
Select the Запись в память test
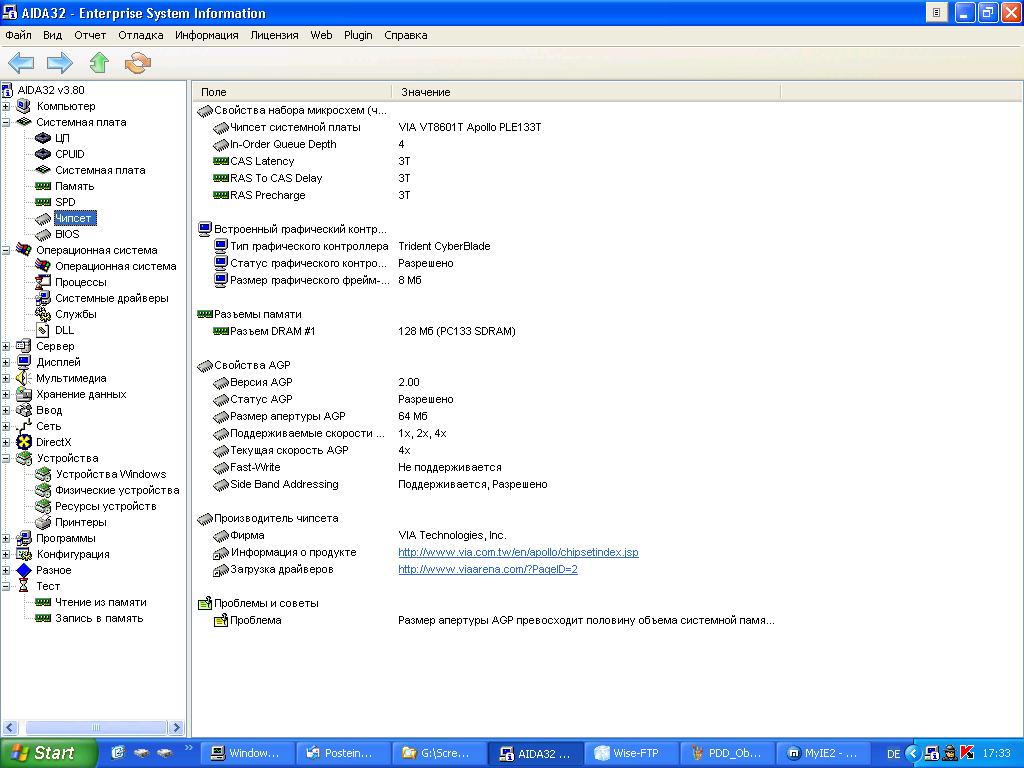pyautogui.click(x=99, y=618)
